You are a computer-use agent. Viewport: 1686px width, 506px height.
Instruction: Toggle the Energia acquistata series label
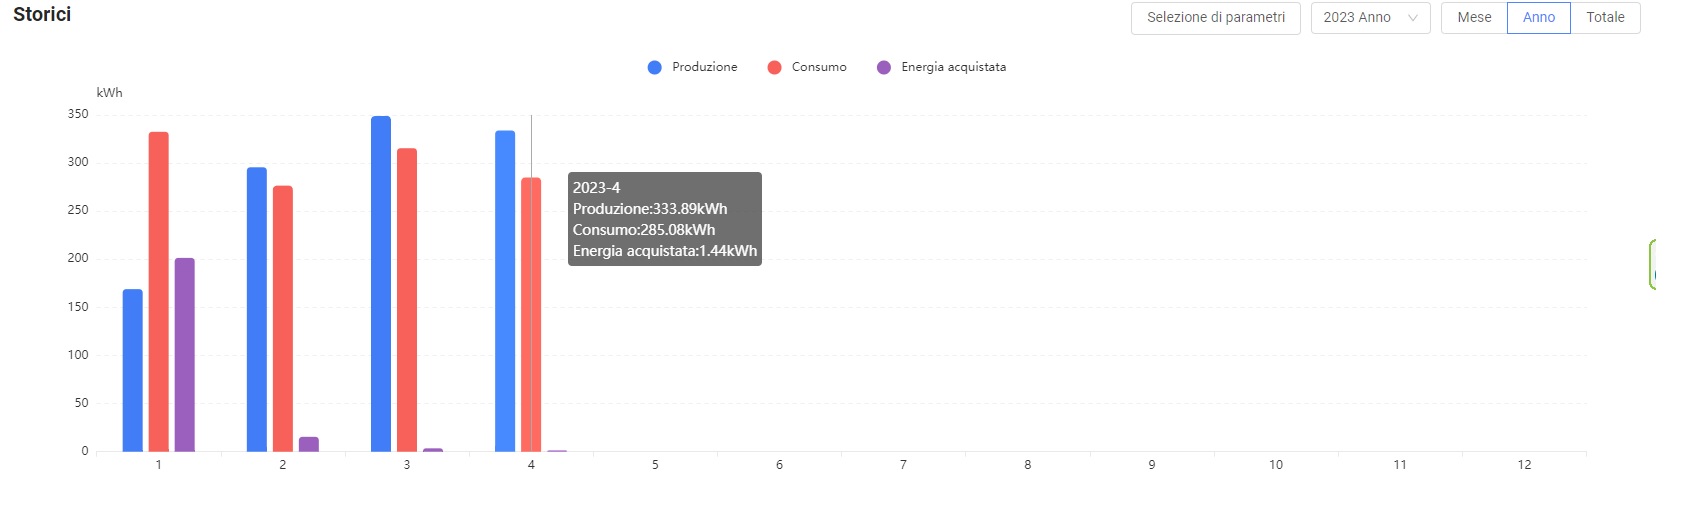pos(953,67)
